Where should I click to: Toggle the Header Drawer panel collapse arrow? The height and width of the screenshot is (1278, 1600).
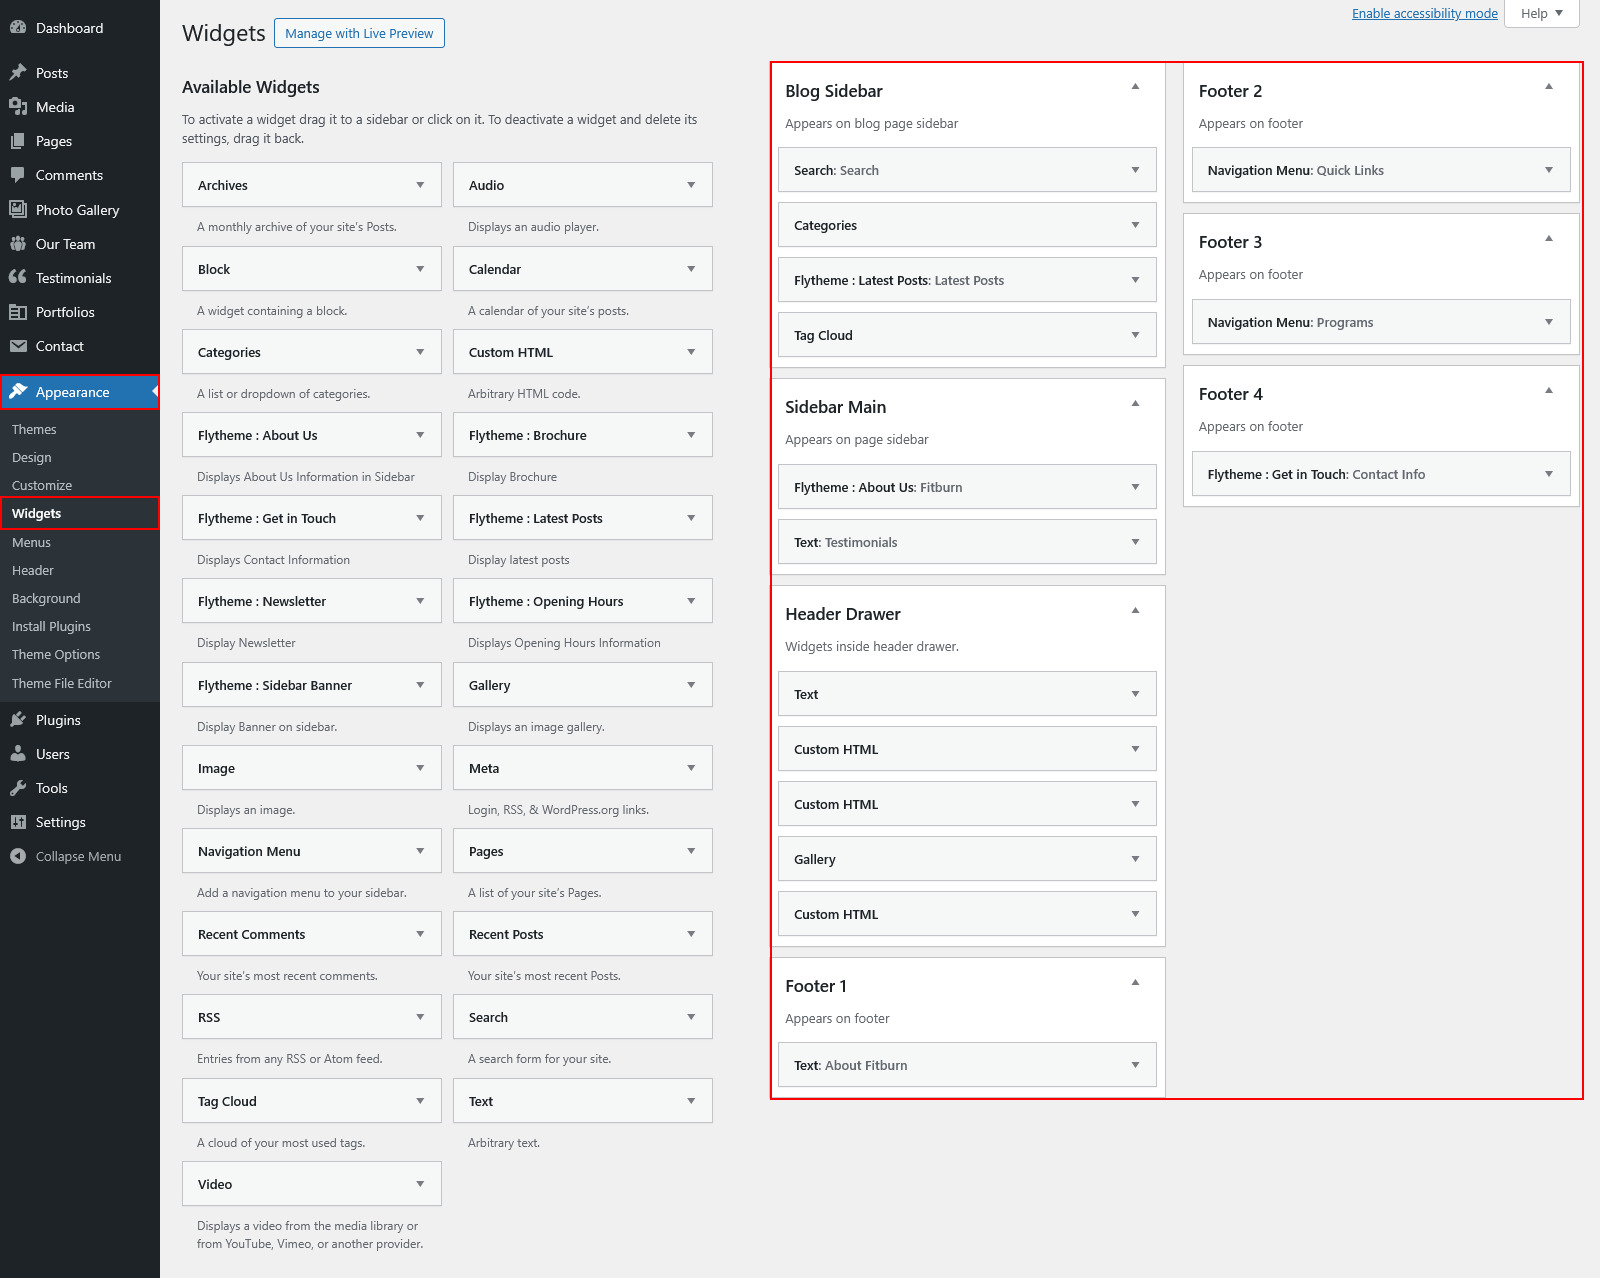point(1135,611)
